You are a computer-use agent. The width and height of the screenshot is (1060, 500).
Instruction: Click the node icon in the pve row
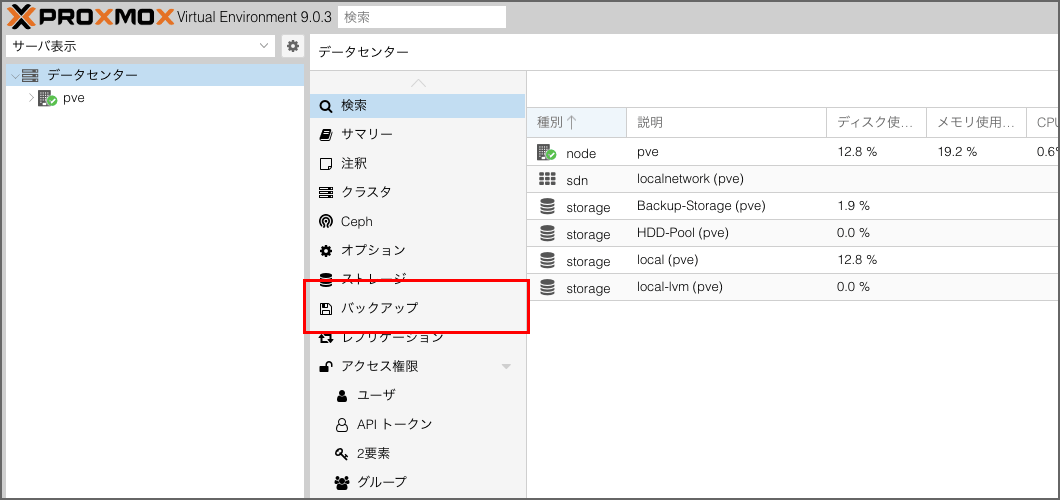pyautogui.click(x=546, y=152)
